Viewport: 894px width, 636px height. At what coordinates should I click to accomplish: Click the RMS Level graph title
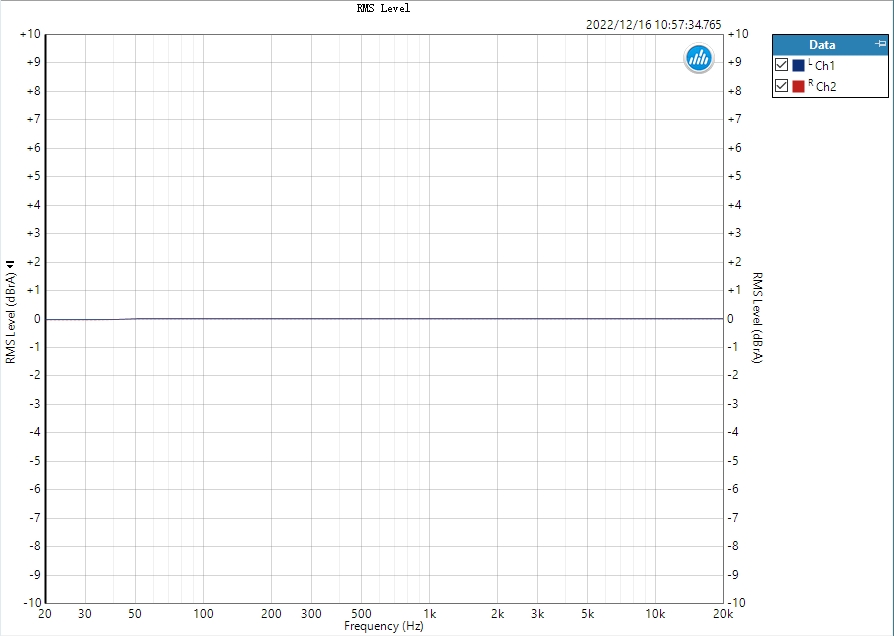tap(383, 8)
